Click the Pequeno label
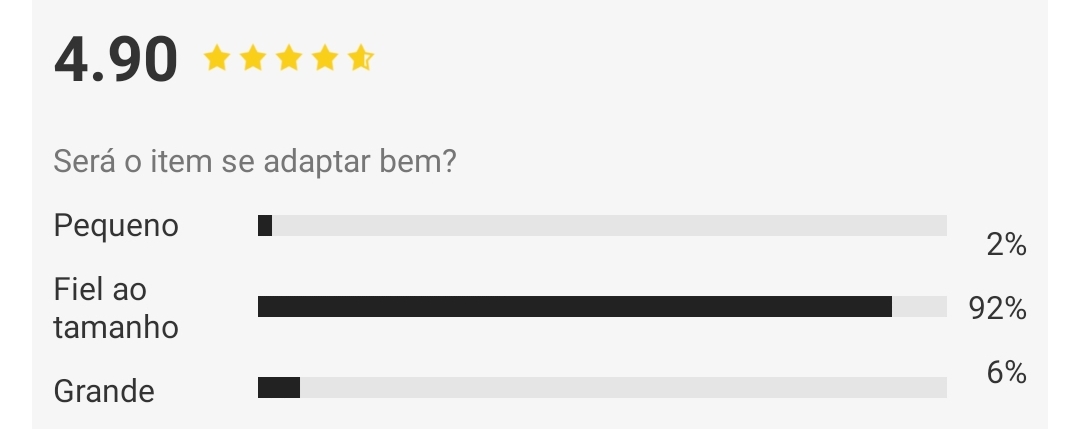 click(116, 226)
